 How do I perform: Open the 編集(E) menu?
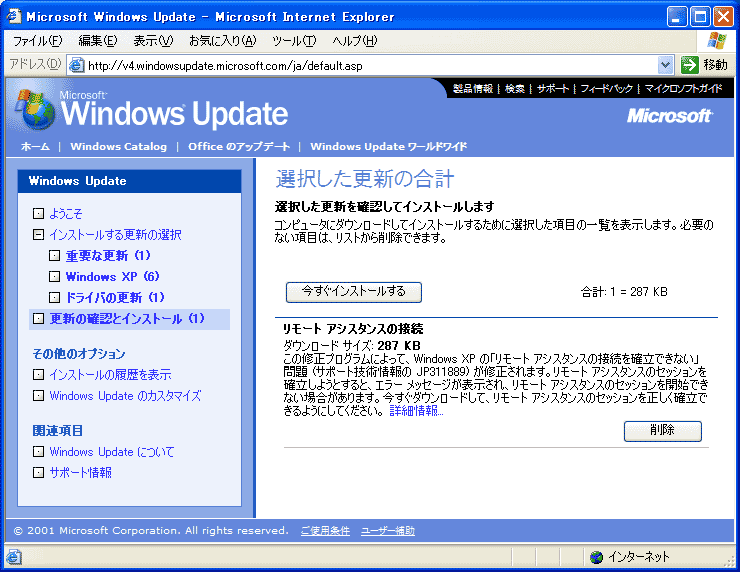(x=98, y=41)
